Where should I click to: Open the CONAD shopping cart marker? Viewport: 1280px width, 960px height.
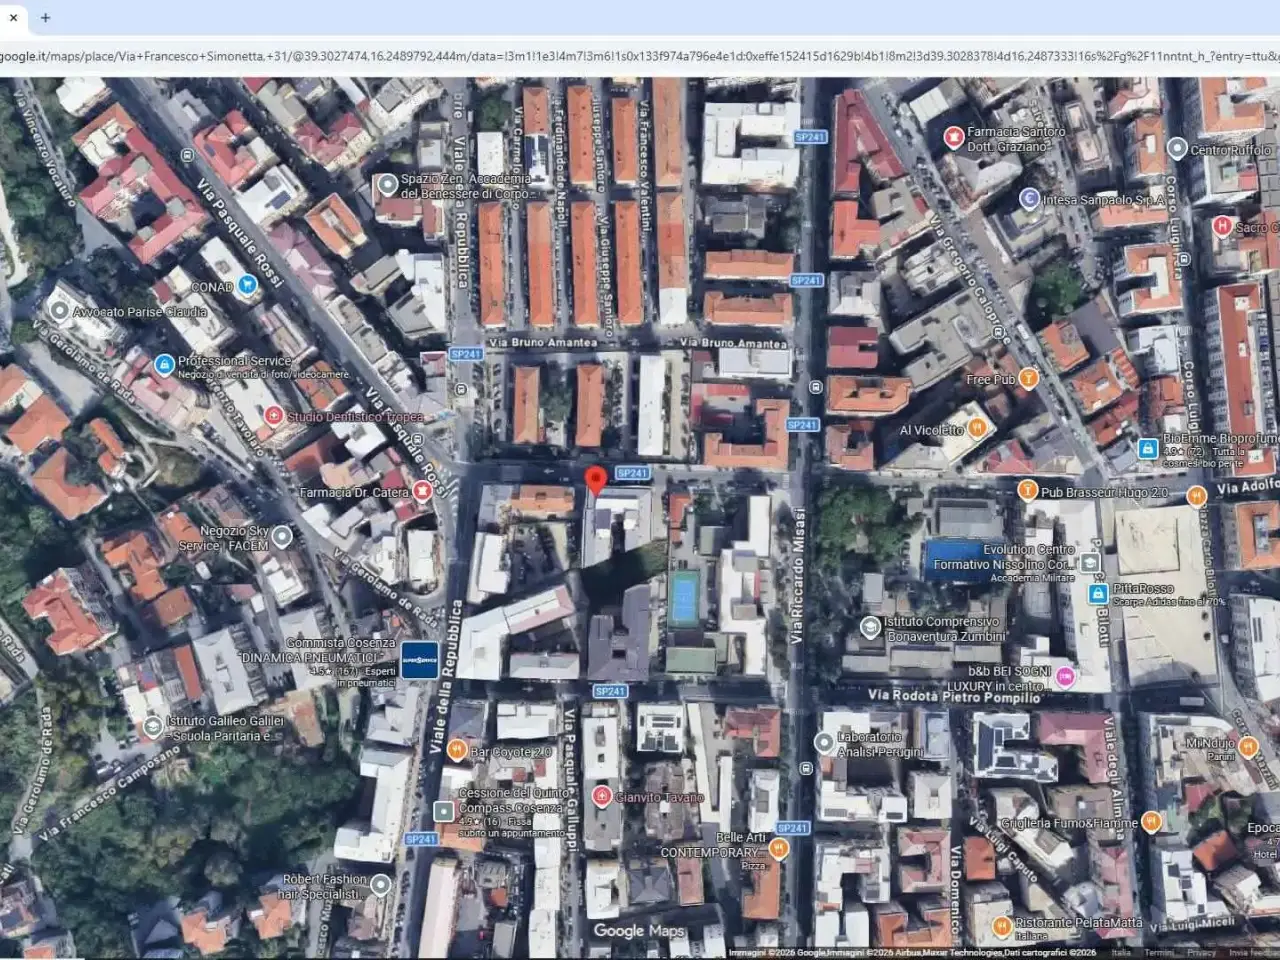point(247,286)
